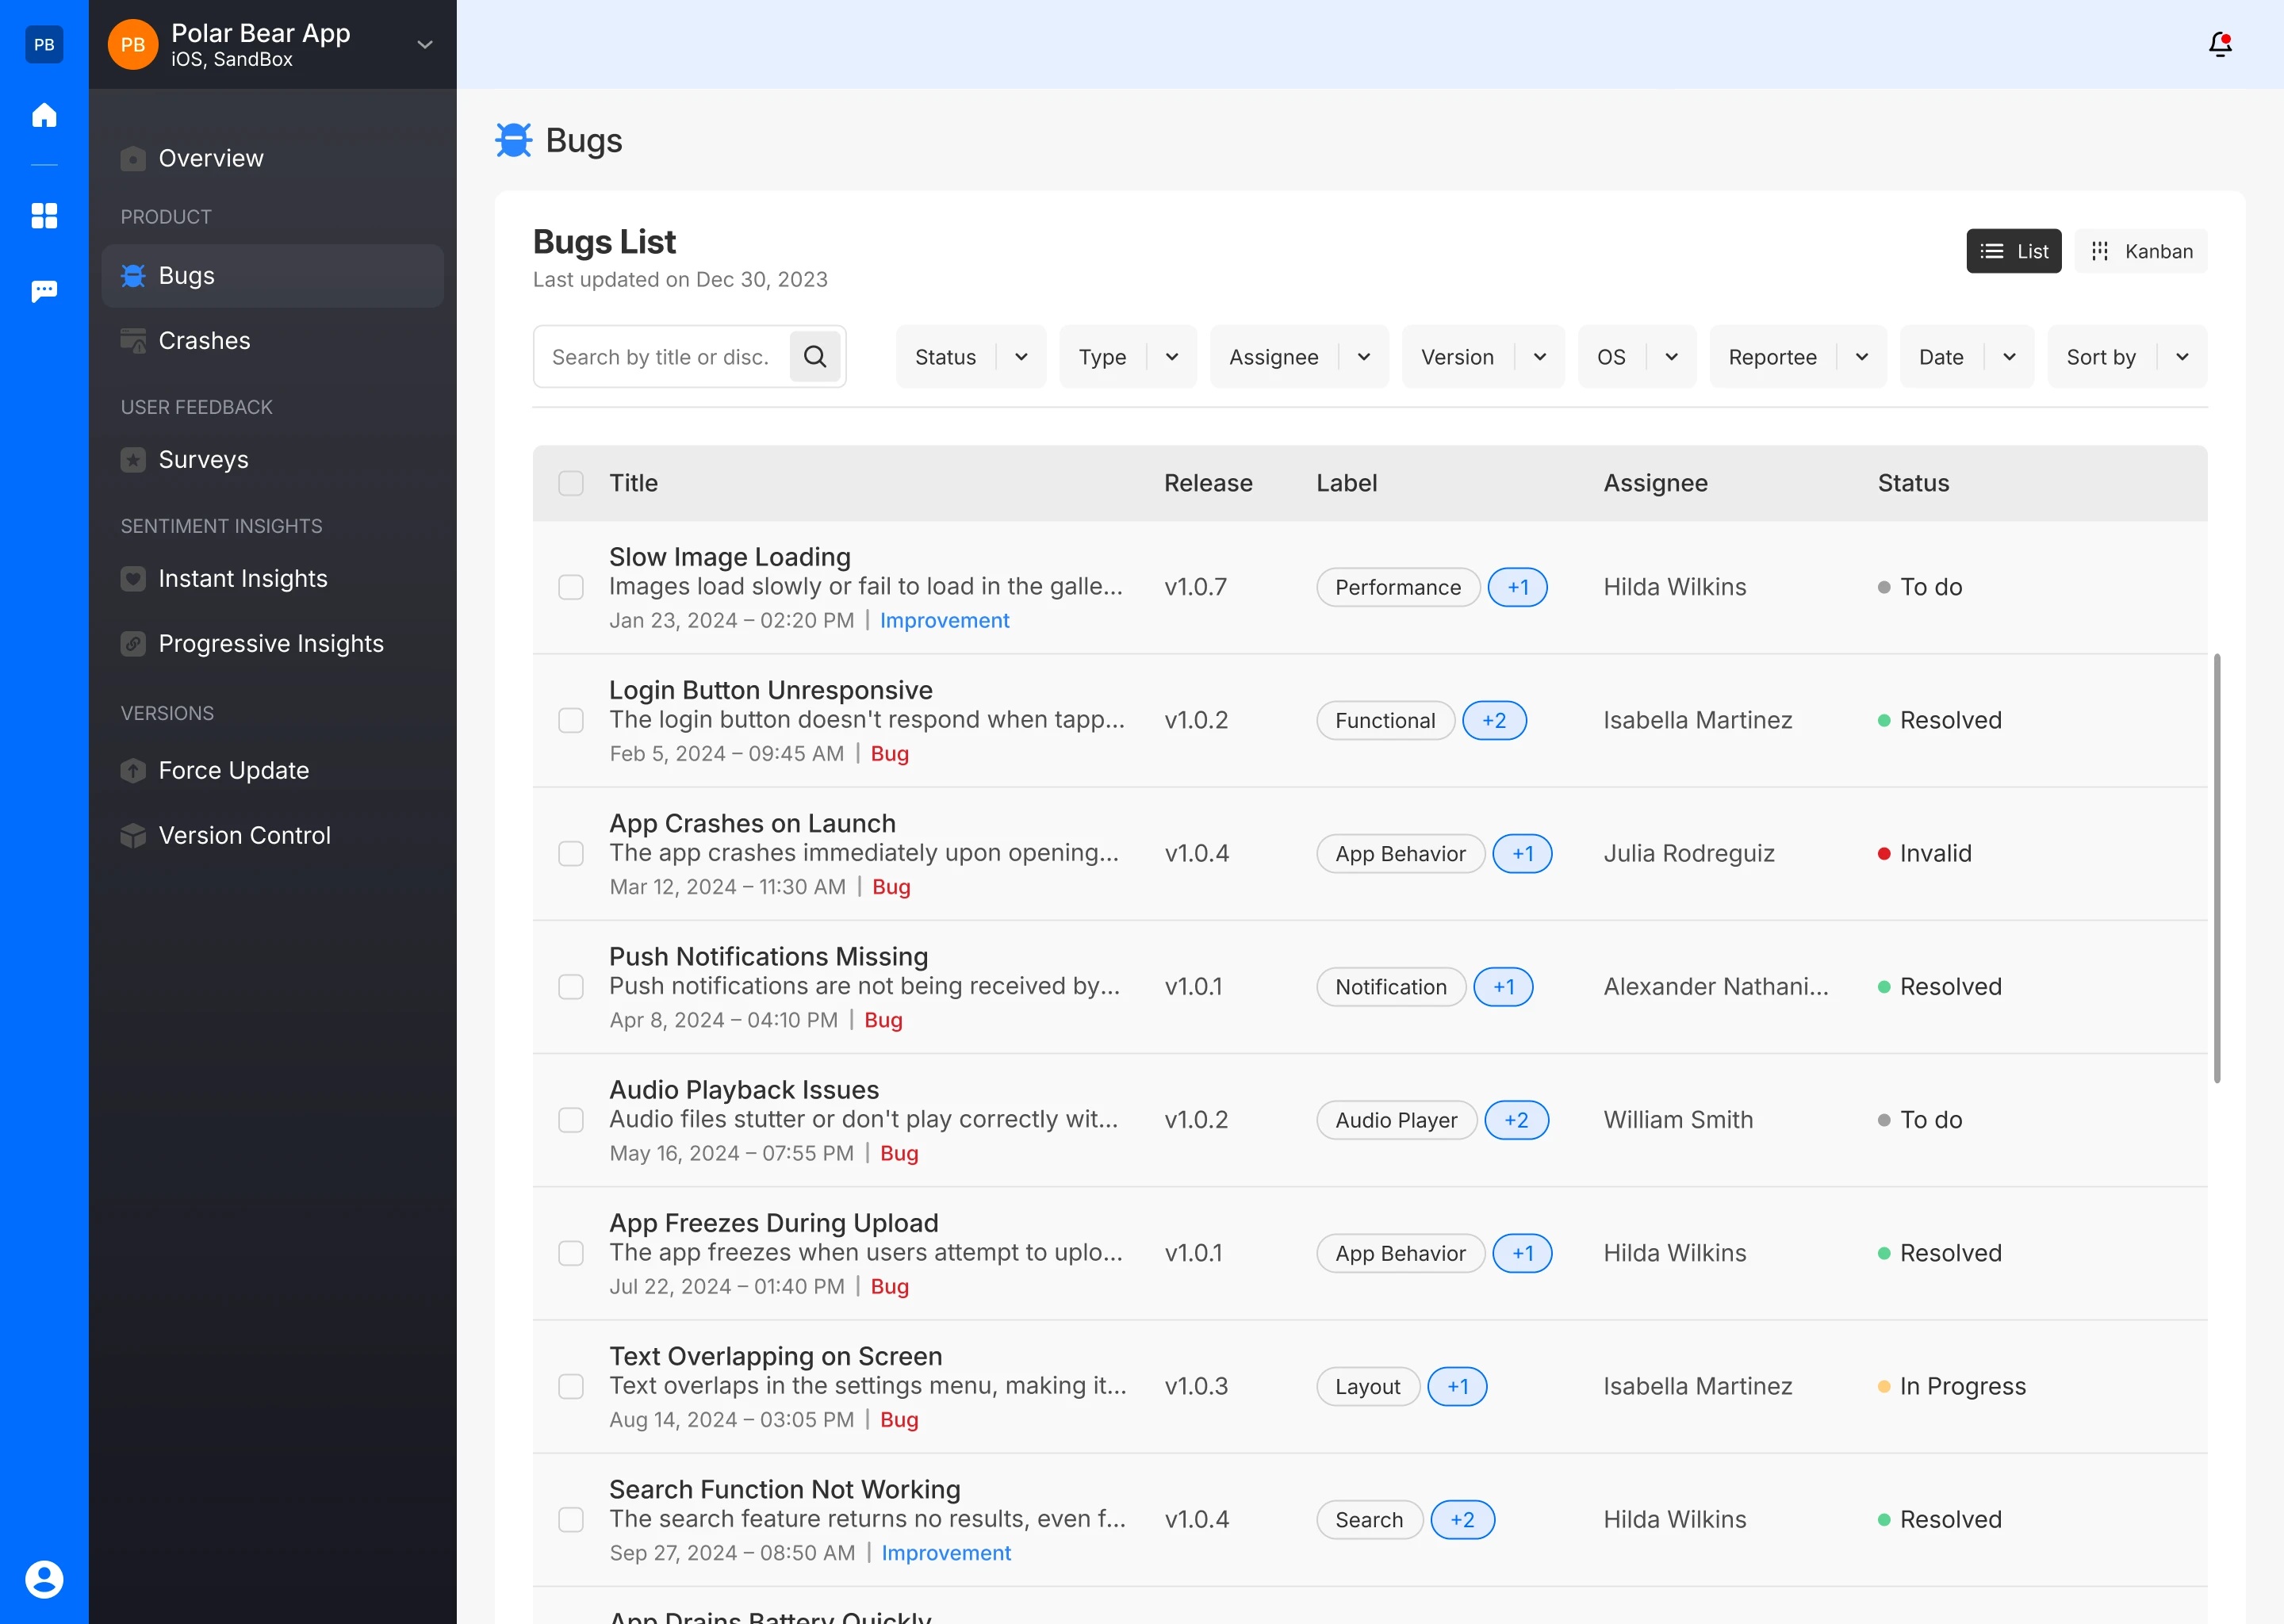
Task: Toggle the select-all checkbox in table header
Action: click(x=571, y=483)
